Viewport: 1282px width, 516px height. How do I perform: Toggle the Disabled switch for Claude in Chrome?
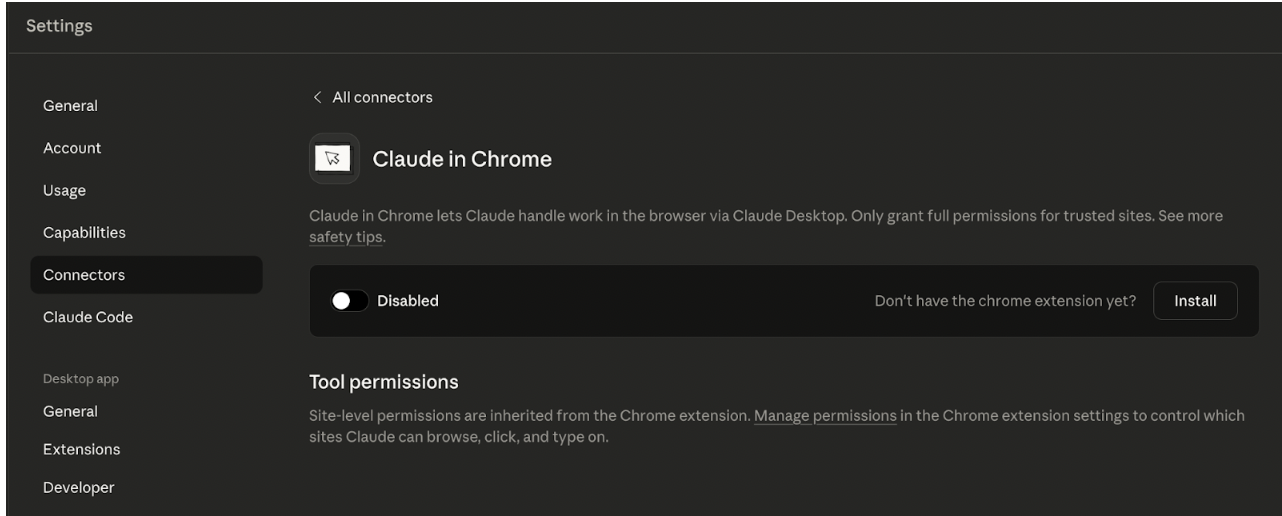tap(351, 300)
